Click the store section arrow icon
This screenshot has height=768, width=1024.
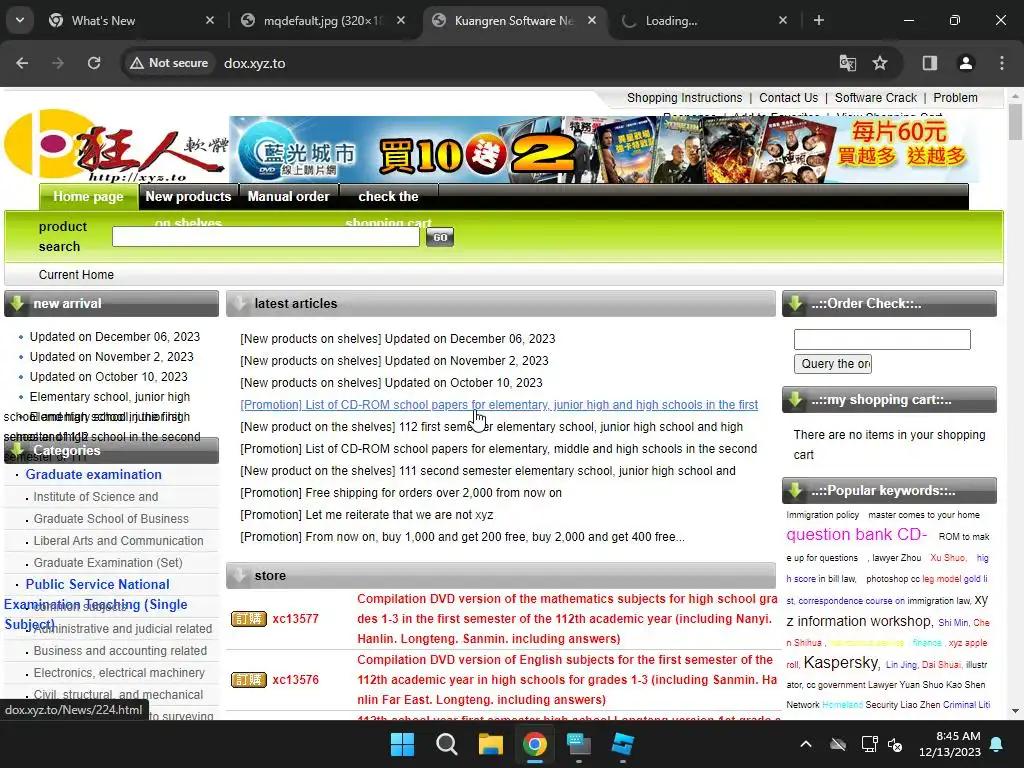pyautogui.click(x=240, y=576)
